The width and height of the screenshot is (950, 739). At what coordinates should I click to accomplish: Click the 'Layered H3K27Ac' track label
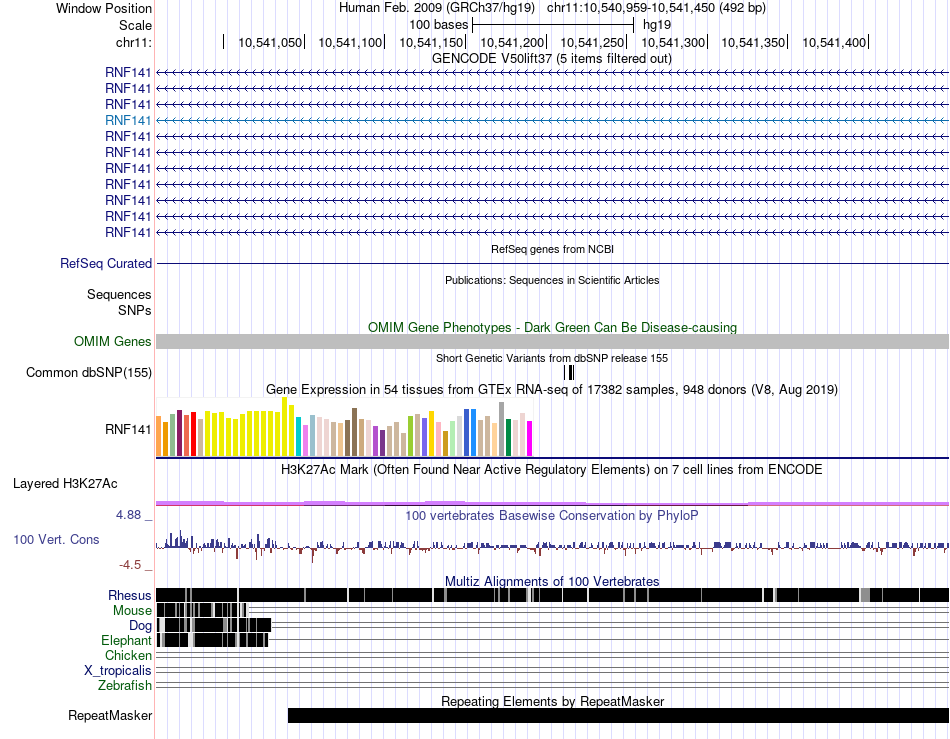(x=65, y=483)
